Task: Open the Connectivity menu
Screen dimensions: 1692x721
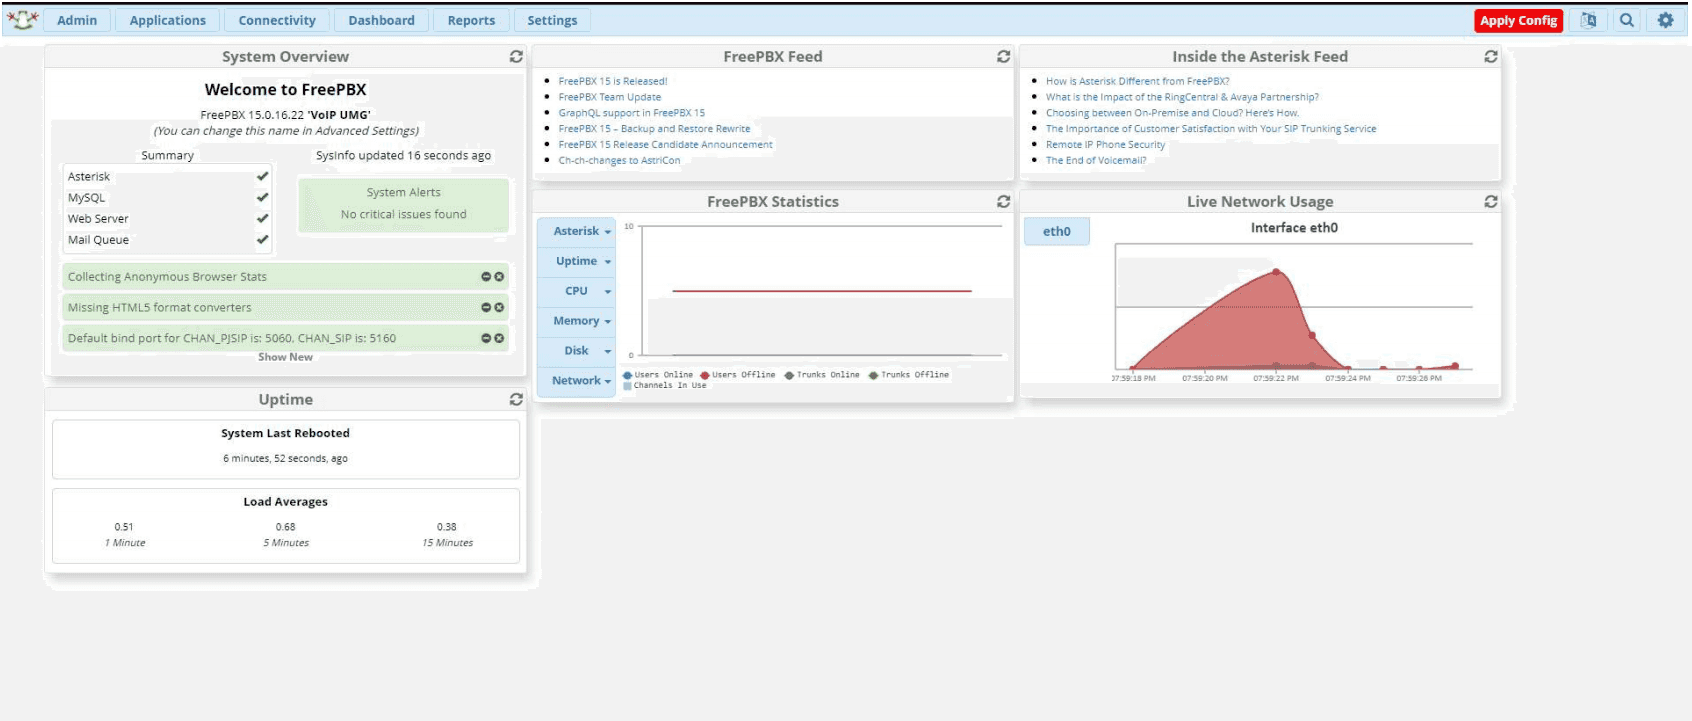Action: point(277,20)
